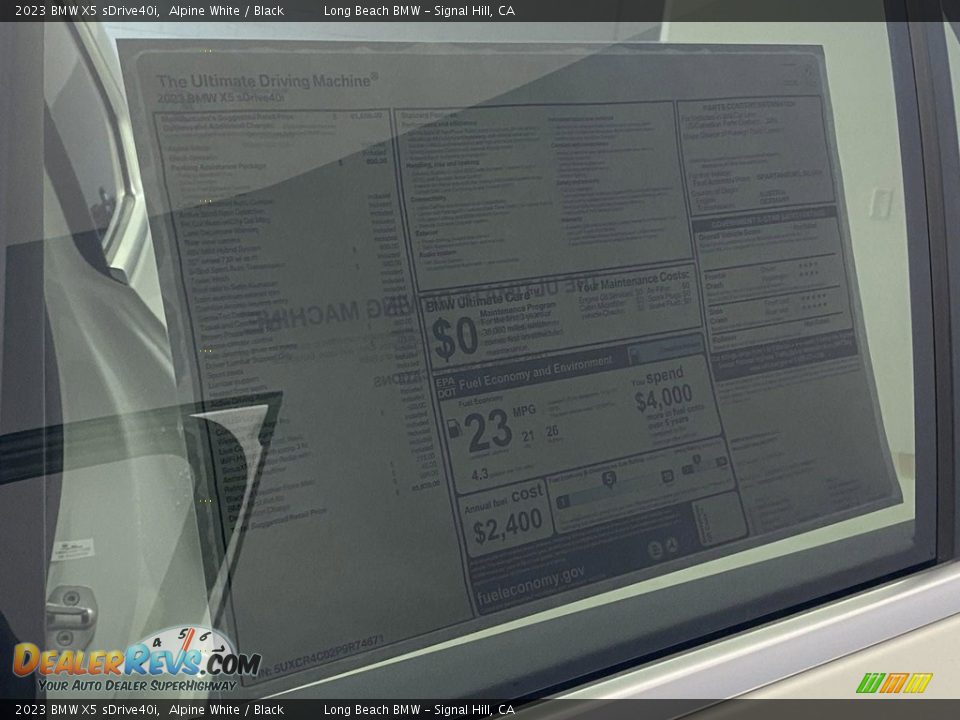Click "Long Beach BMW – Signal Hill, CA" bottom caption
Image resolution: width=960 pixels, height=720 pixels.
click(419, 710)
